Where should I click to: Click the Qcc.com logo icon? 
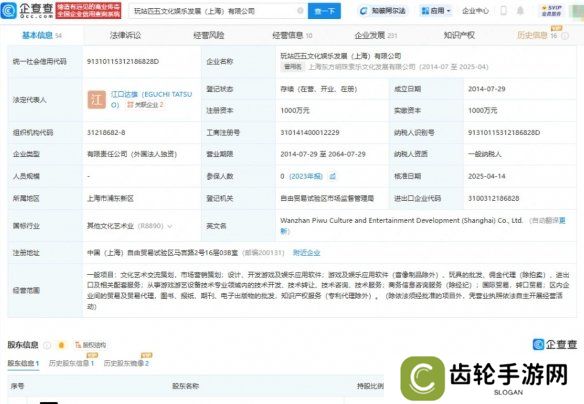point(8,10)
